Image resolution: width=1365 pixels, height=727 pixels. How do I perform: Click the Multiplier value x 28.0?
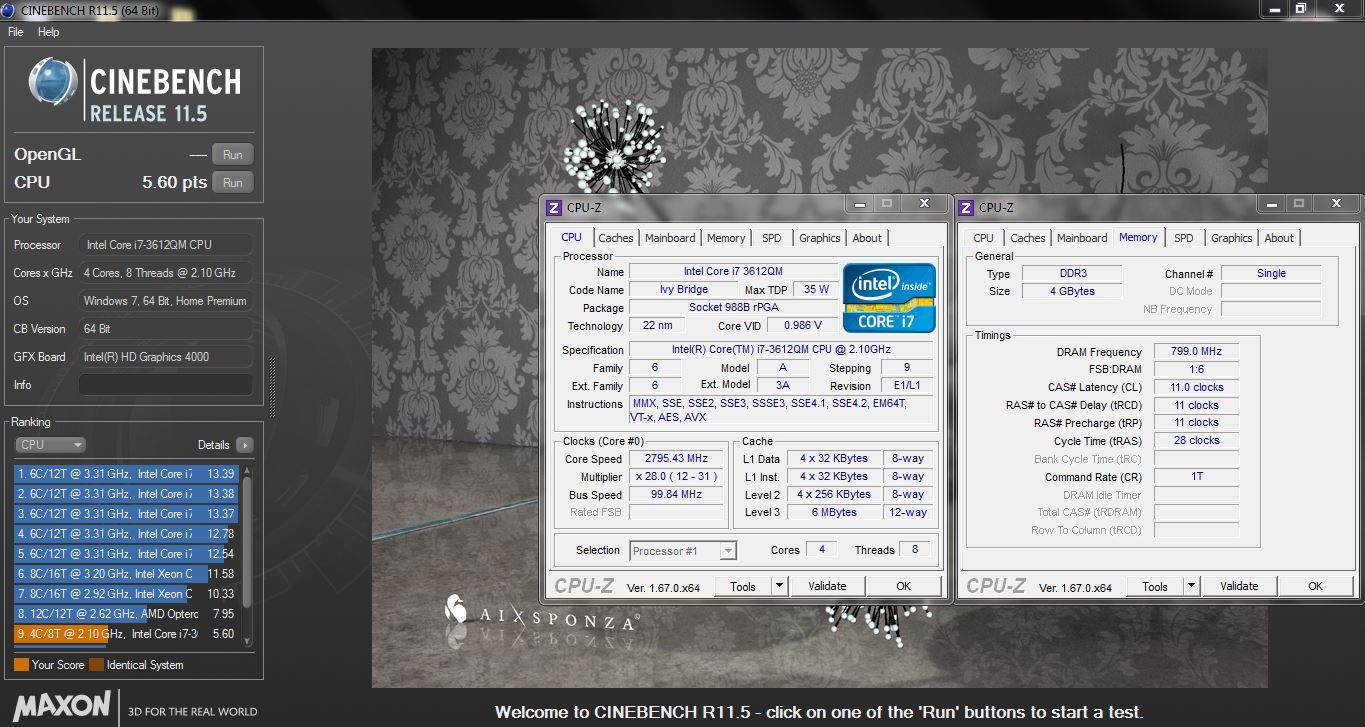[x=677, y=477]
